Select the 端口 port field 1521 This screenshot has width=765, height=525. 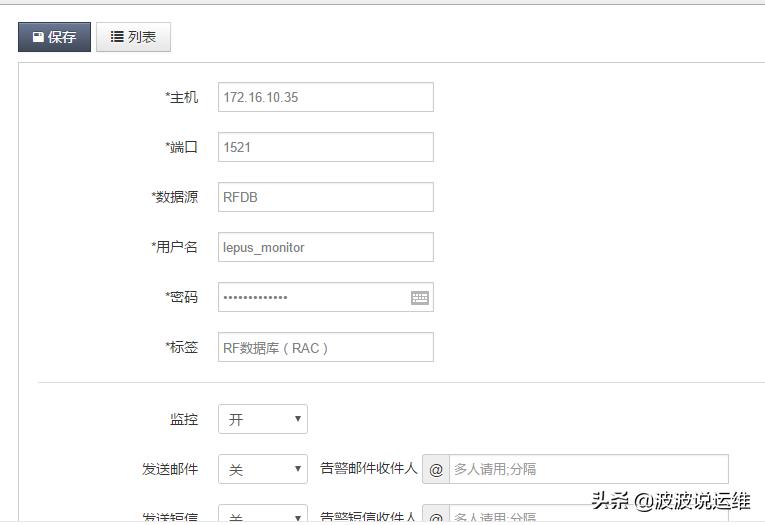coord(325,147)
